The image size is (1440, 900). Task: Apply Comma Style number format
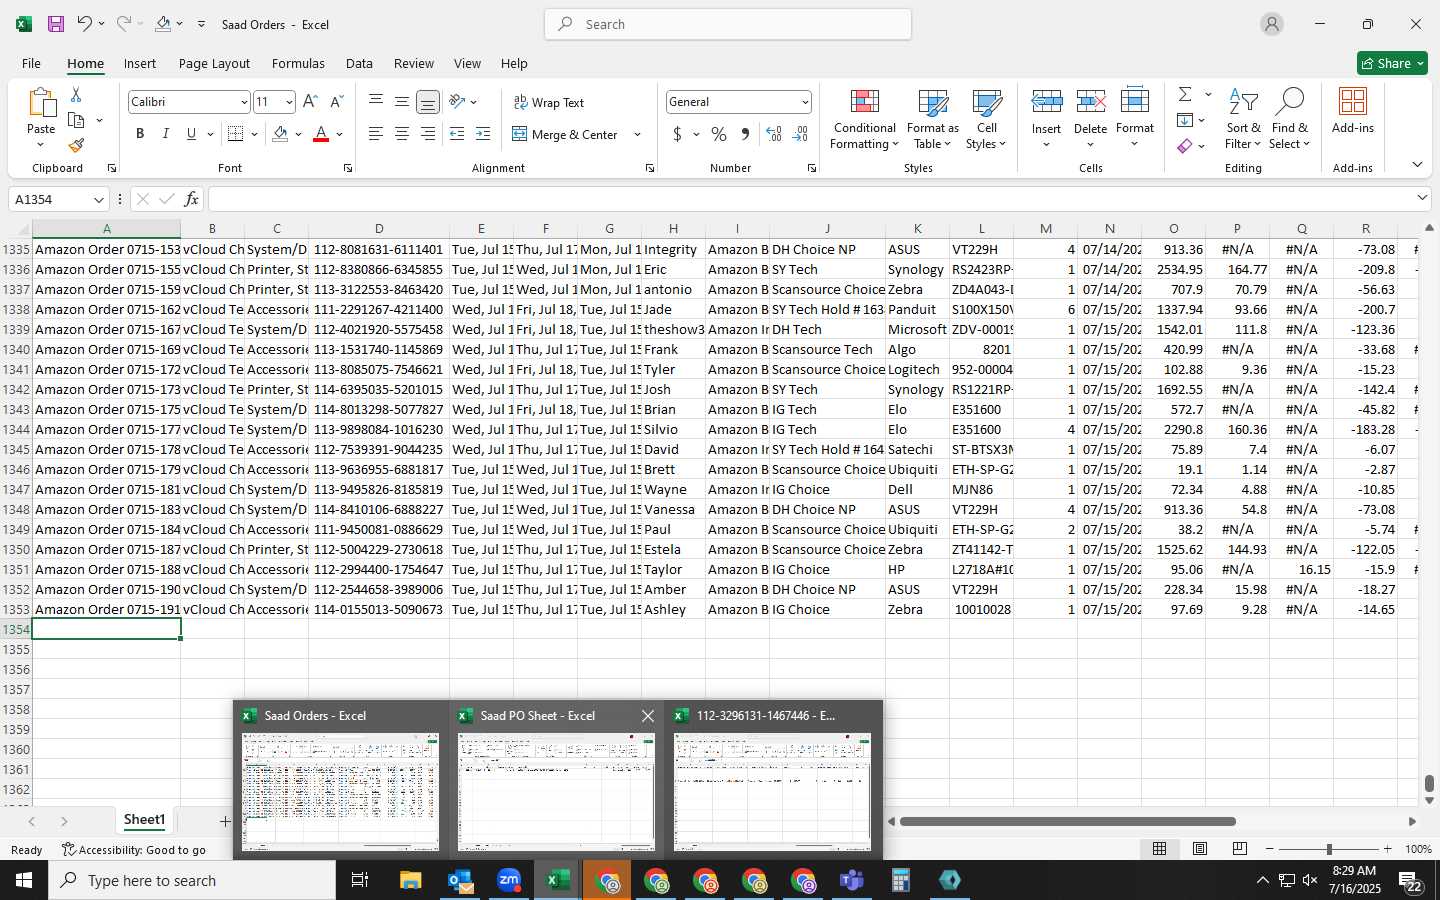click(745, 134)
